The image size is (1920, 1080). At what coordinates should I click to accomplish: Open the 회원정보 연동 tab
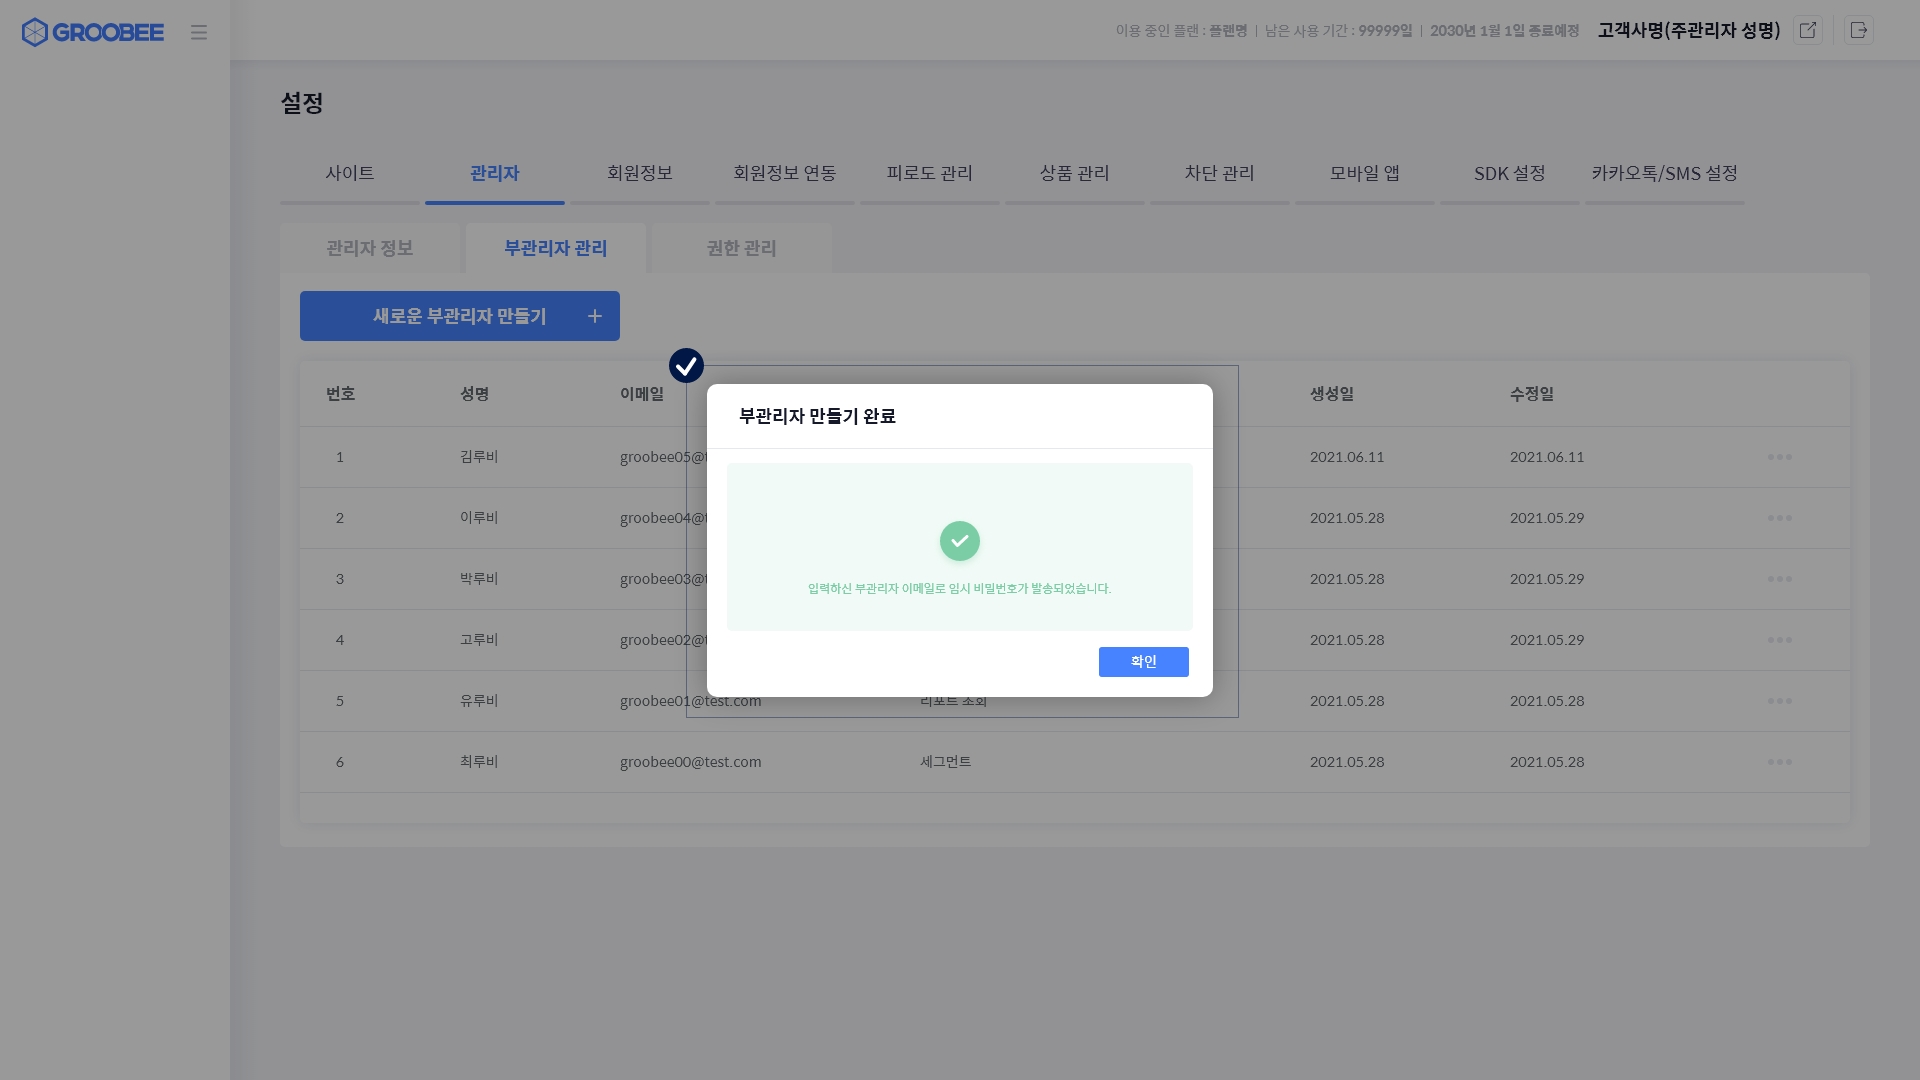tap(784, 174)
